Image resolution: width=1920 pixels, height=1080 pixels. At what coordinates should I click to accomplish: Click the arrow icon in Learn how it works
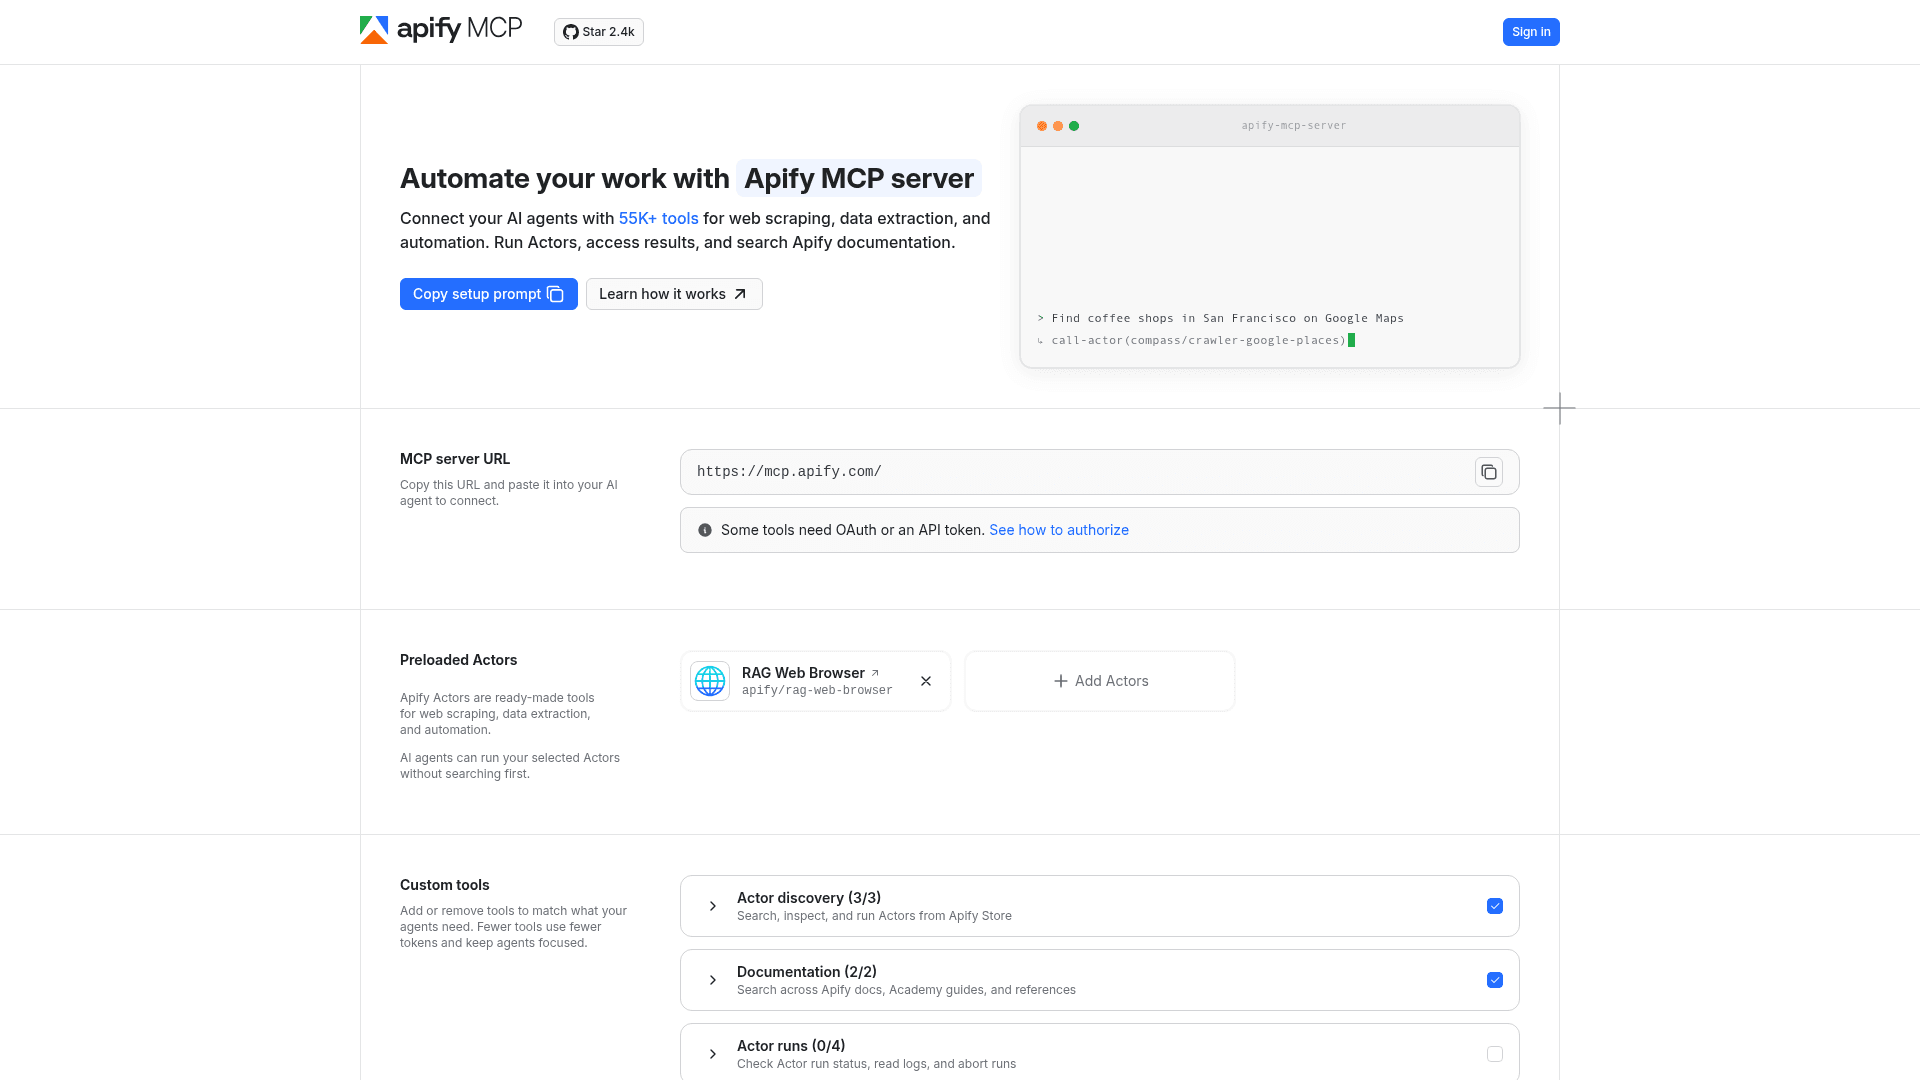(740, 294)
